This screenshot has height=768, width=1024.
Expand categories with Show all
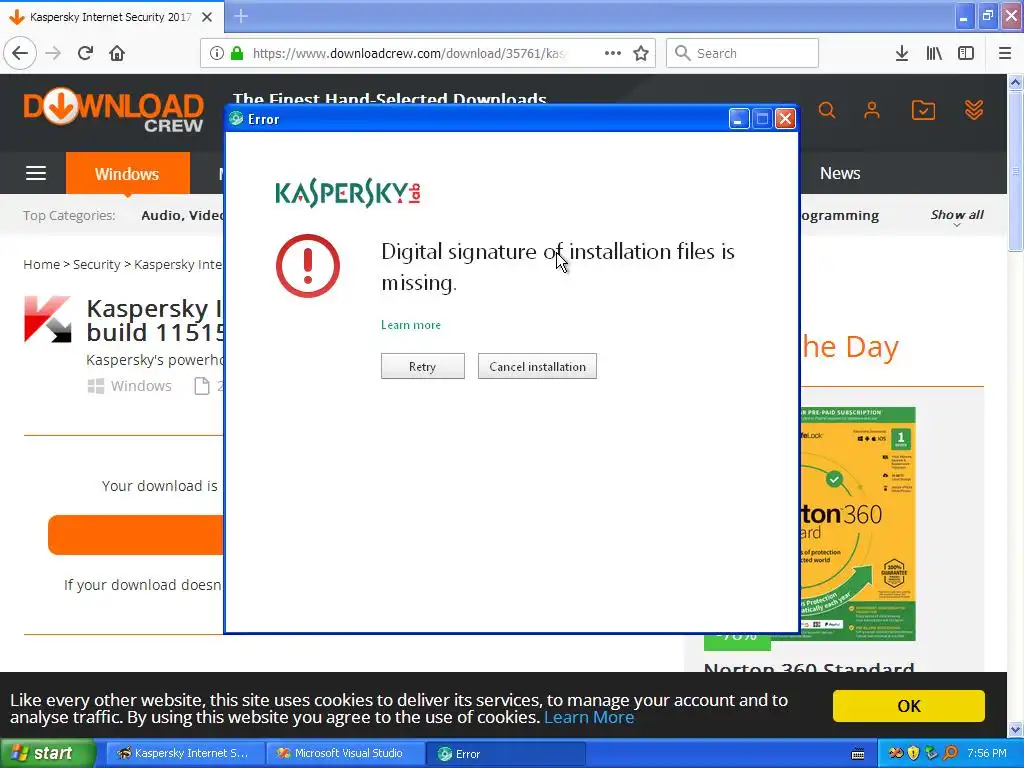coord(957,215)
